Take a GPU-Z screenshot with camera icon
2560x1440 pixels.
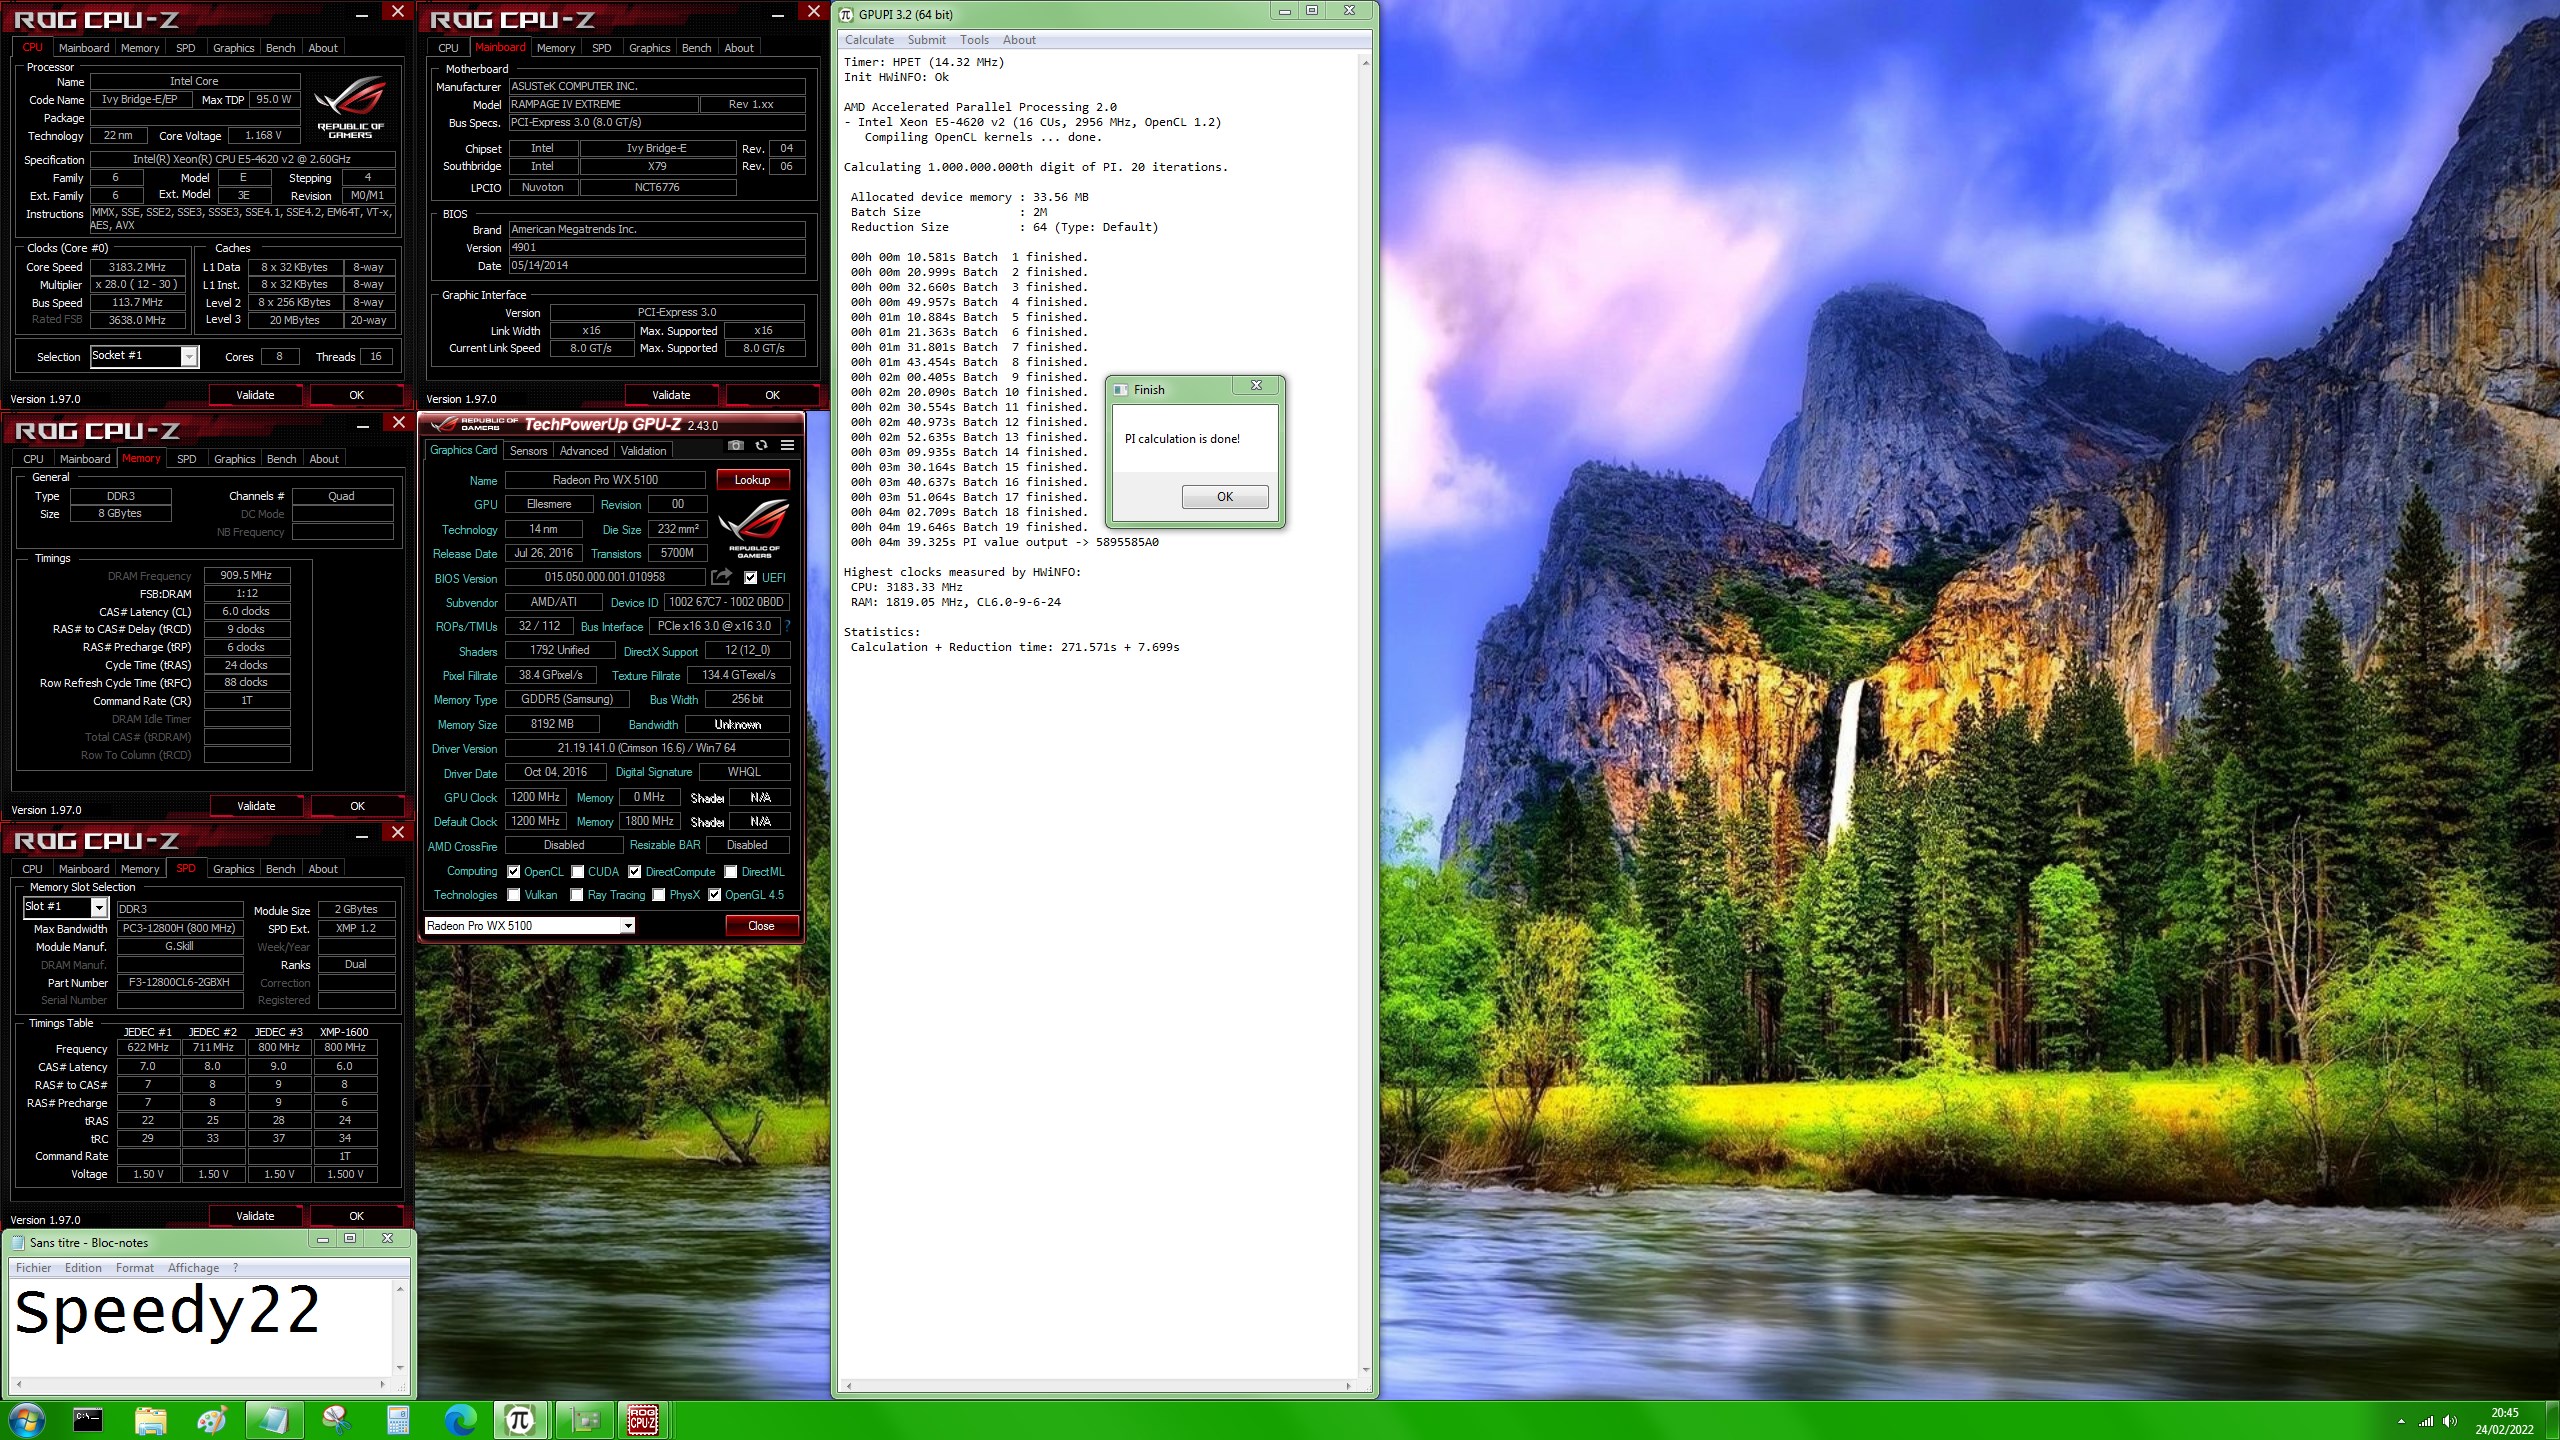[x=736, y=446]
